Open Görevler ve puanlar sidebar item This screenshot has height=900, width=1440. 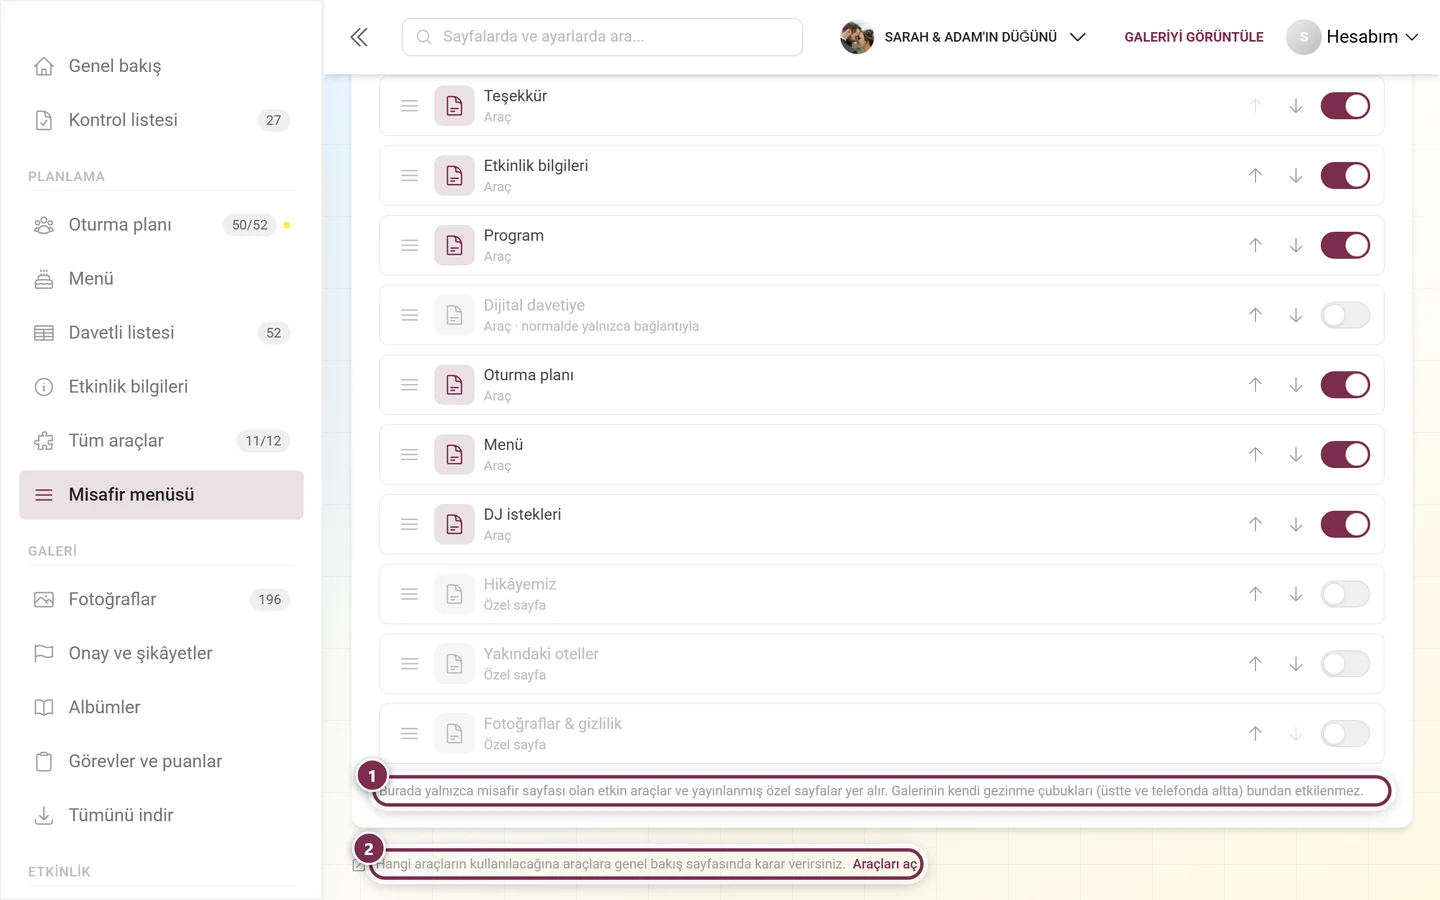click(161, 762)
